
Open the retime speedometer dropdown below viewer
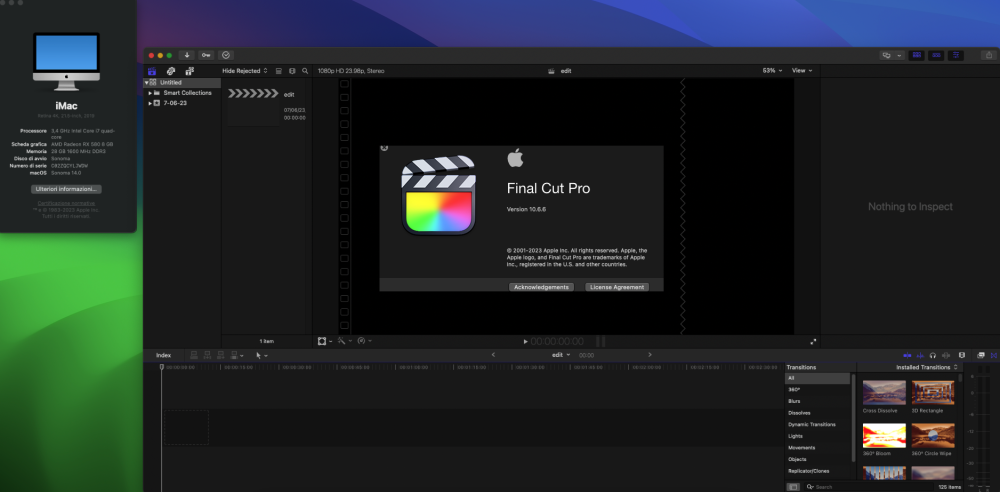tap(364, 341)
